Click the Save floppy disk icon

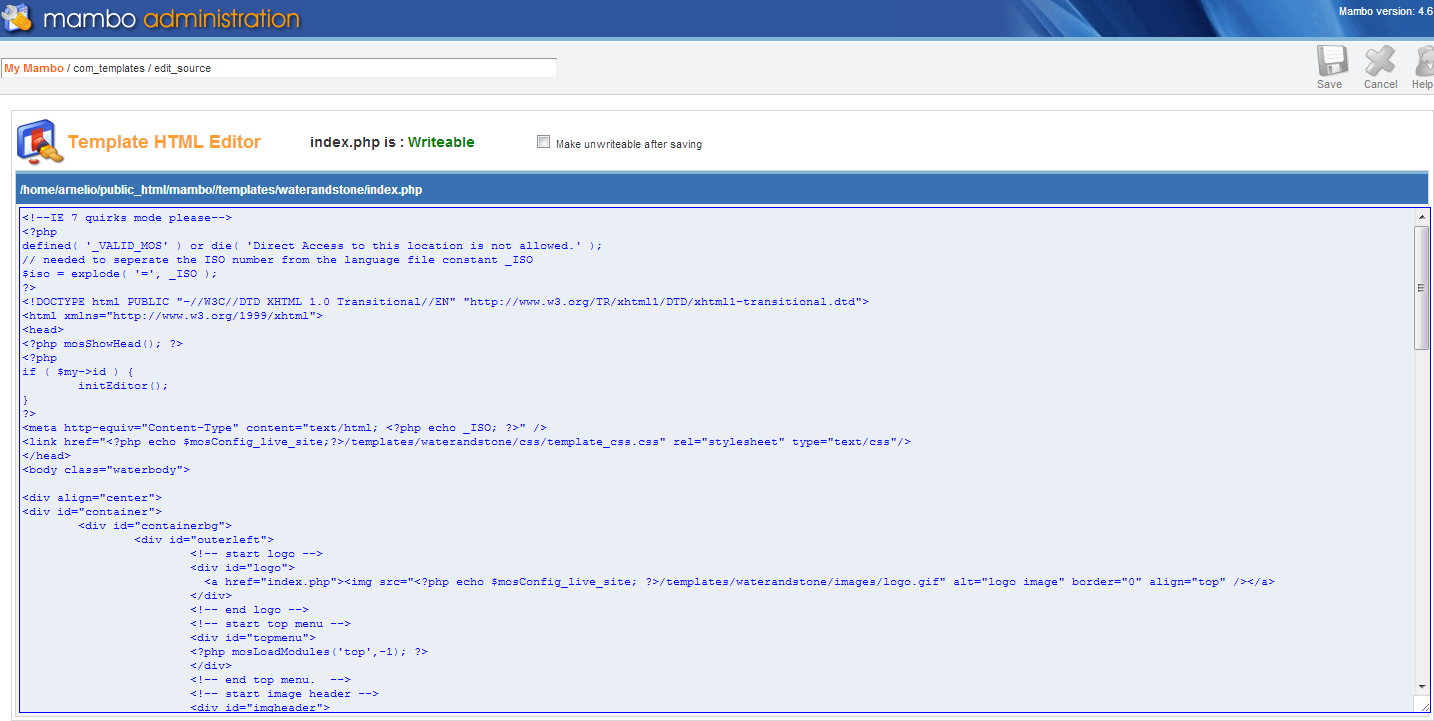click(1331, 62)
